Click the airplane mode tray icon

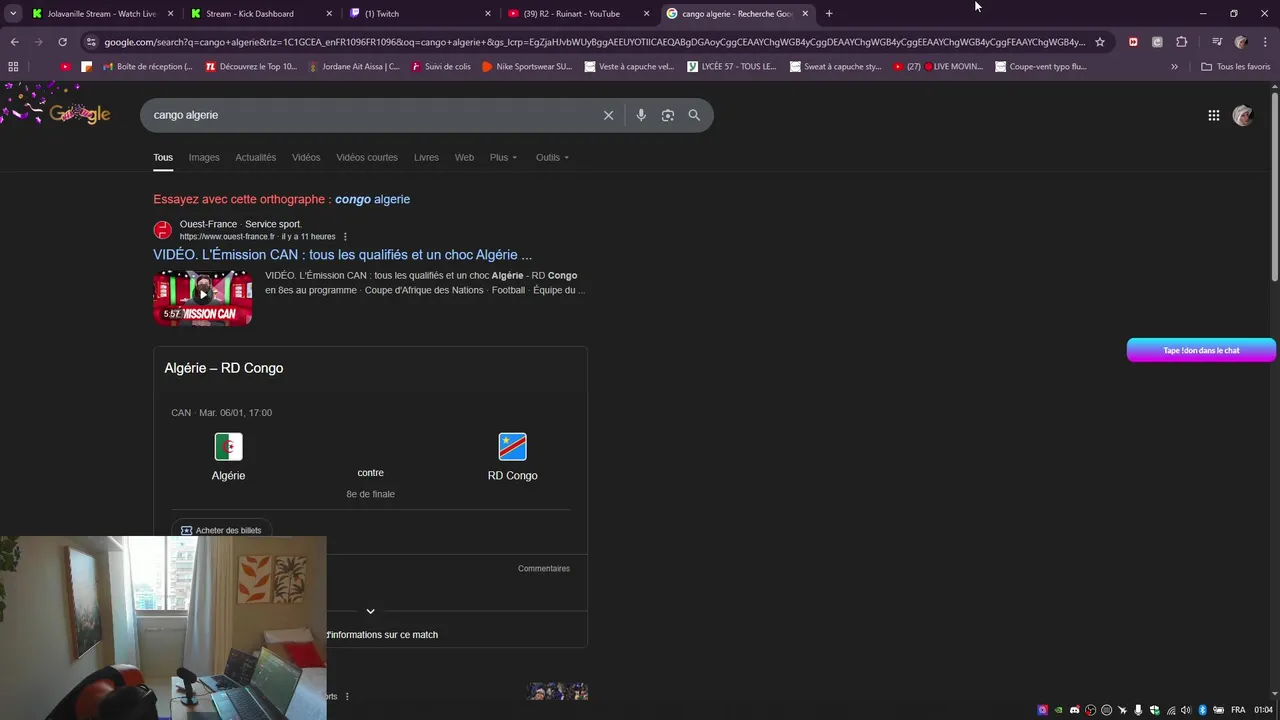click(x=1122, y=710)
